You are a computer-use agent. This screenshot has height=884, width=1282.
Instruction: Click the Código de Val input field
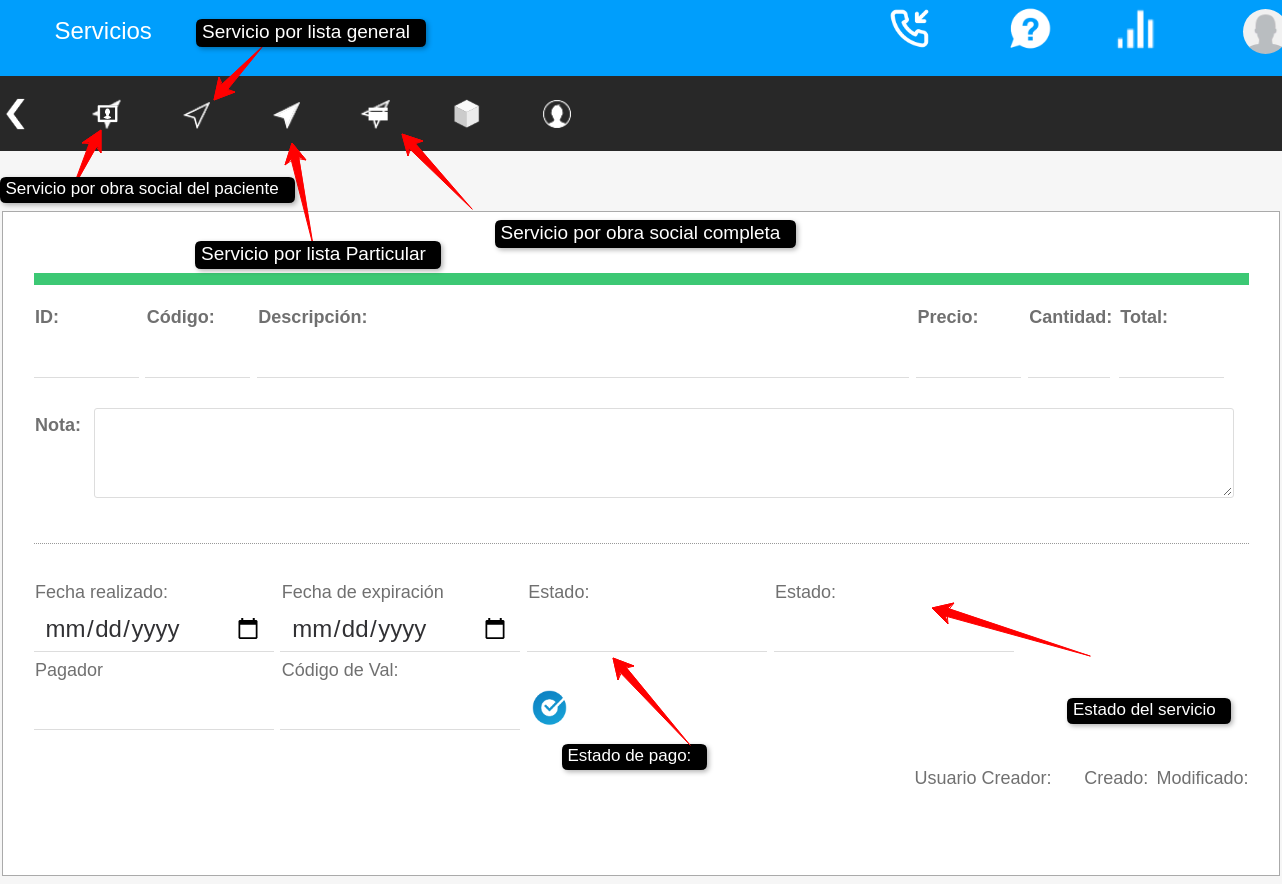399,709
